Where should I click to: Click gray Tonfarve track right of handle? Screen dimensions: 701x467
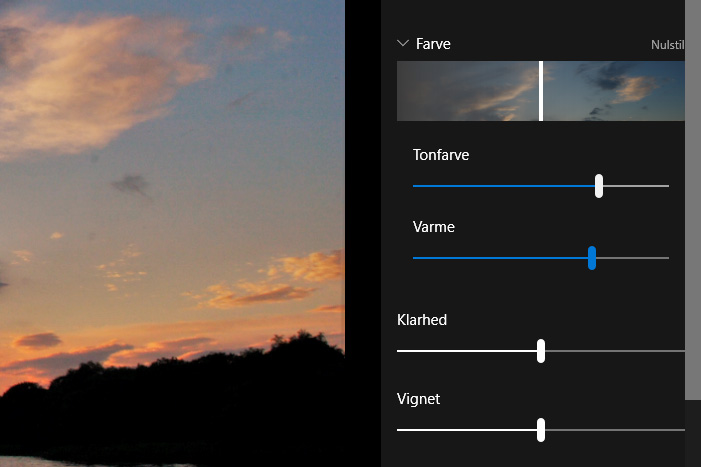coord(637,186)
